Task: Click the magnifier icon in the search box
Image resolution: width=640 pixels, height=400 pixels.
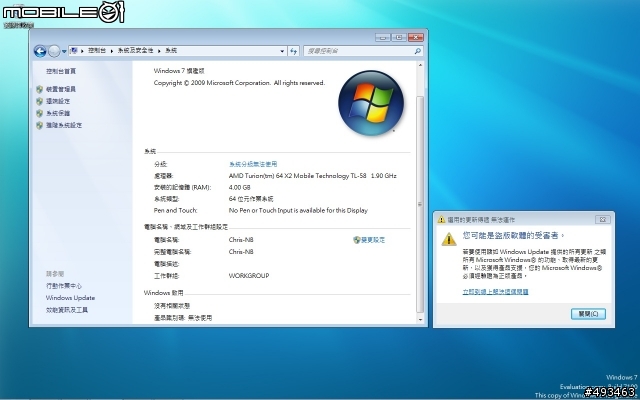Action: (x=417, y=51)
